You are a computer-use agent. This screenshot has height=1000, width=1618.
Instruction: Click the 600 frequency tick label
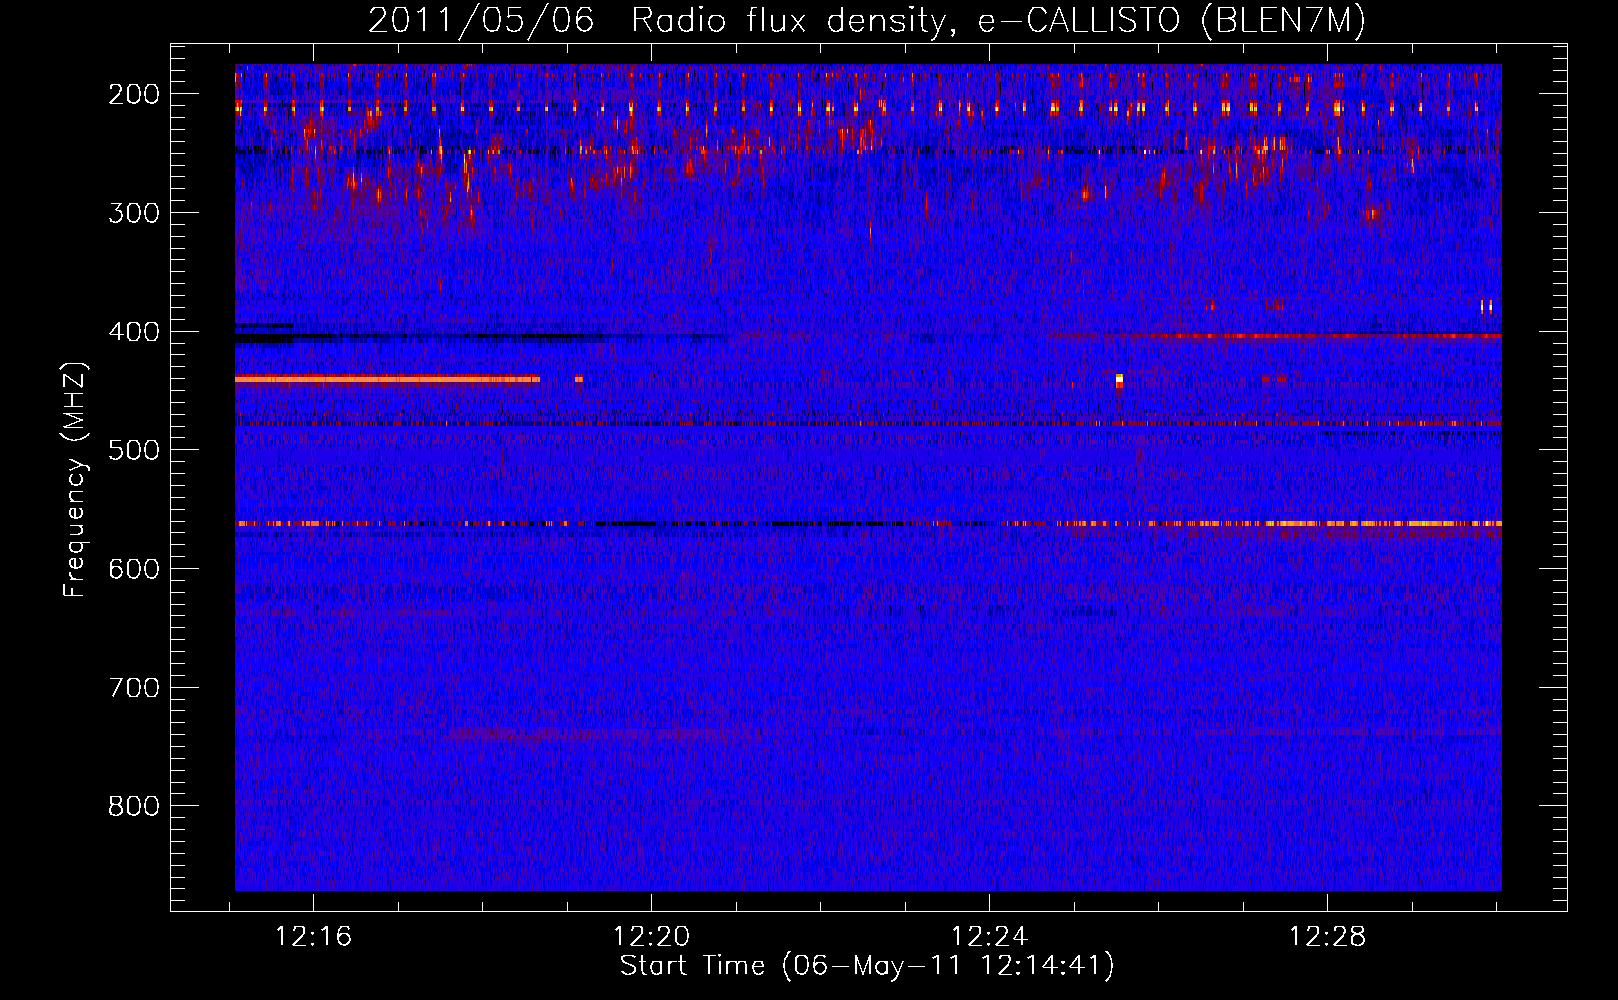[x=133, y=569]
